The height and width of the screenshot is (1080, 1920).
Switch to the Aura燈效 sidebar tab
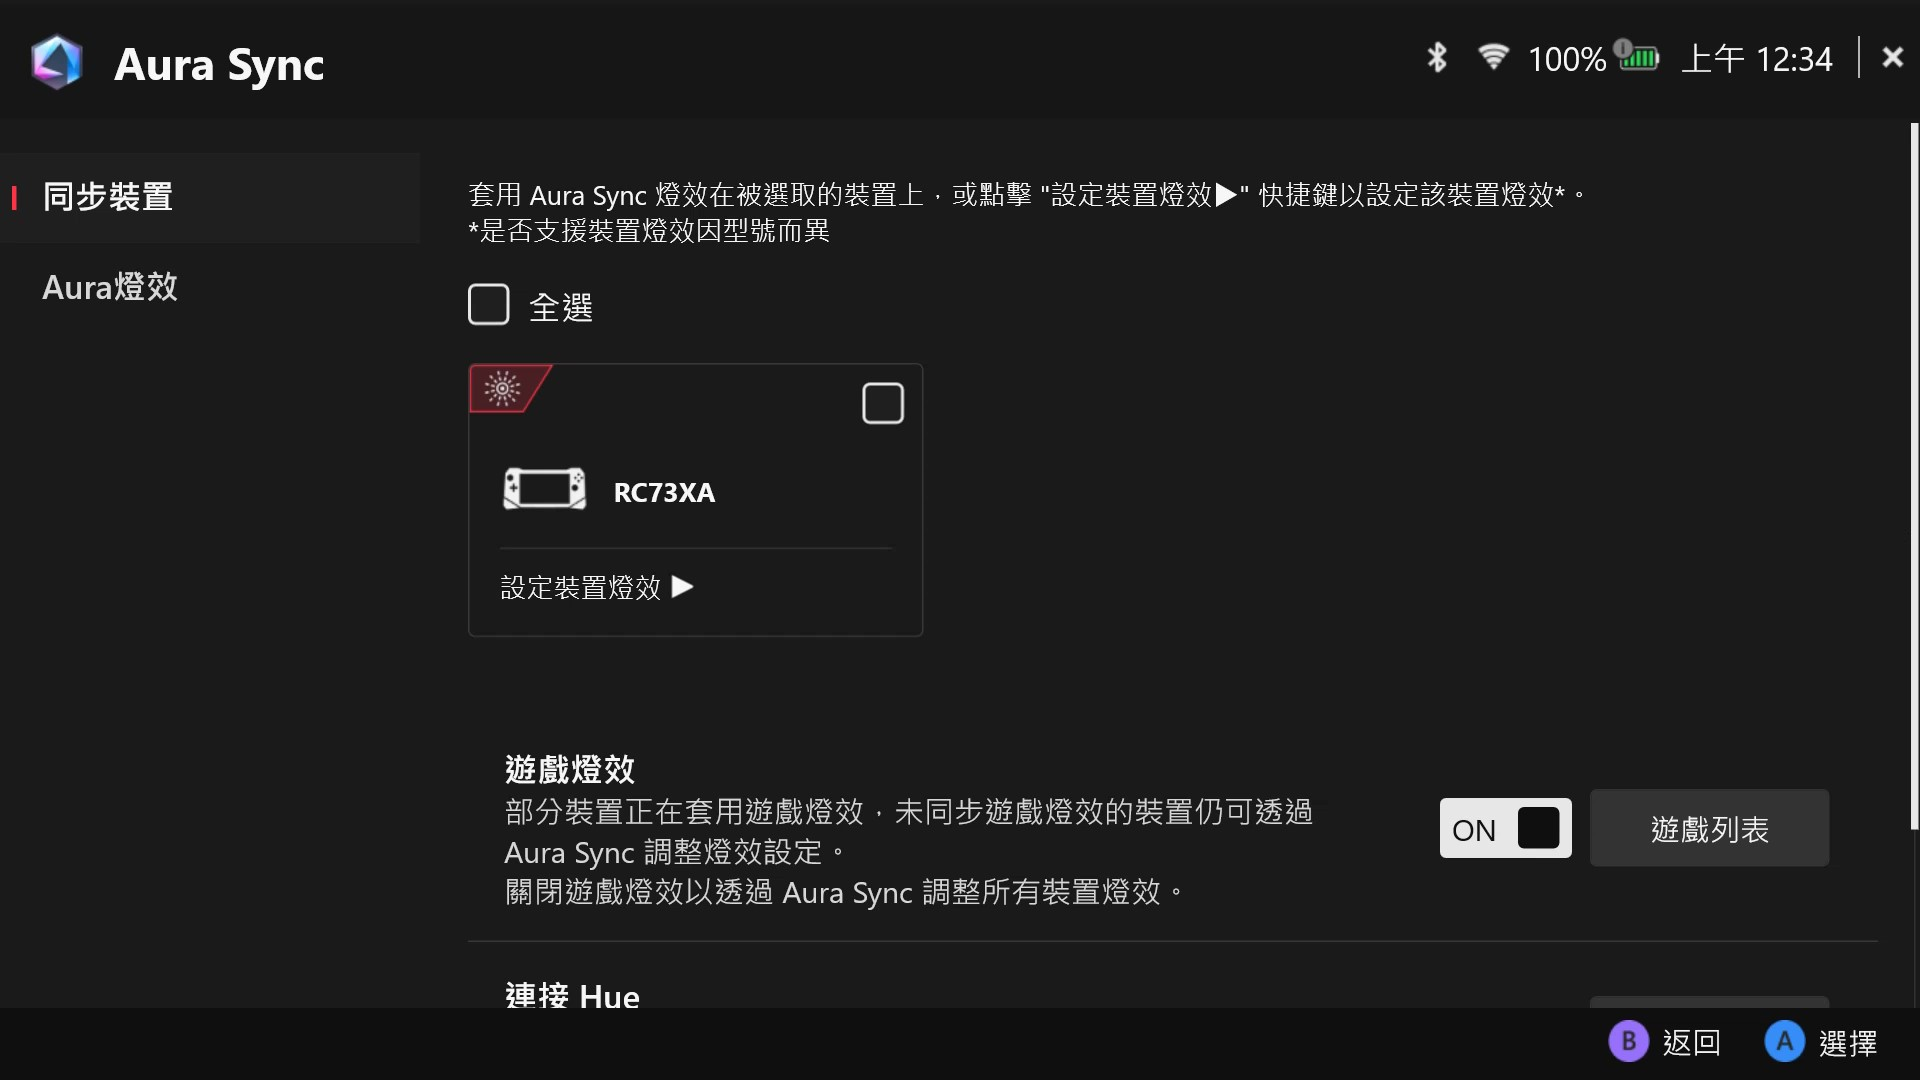(x=110, y=288)
